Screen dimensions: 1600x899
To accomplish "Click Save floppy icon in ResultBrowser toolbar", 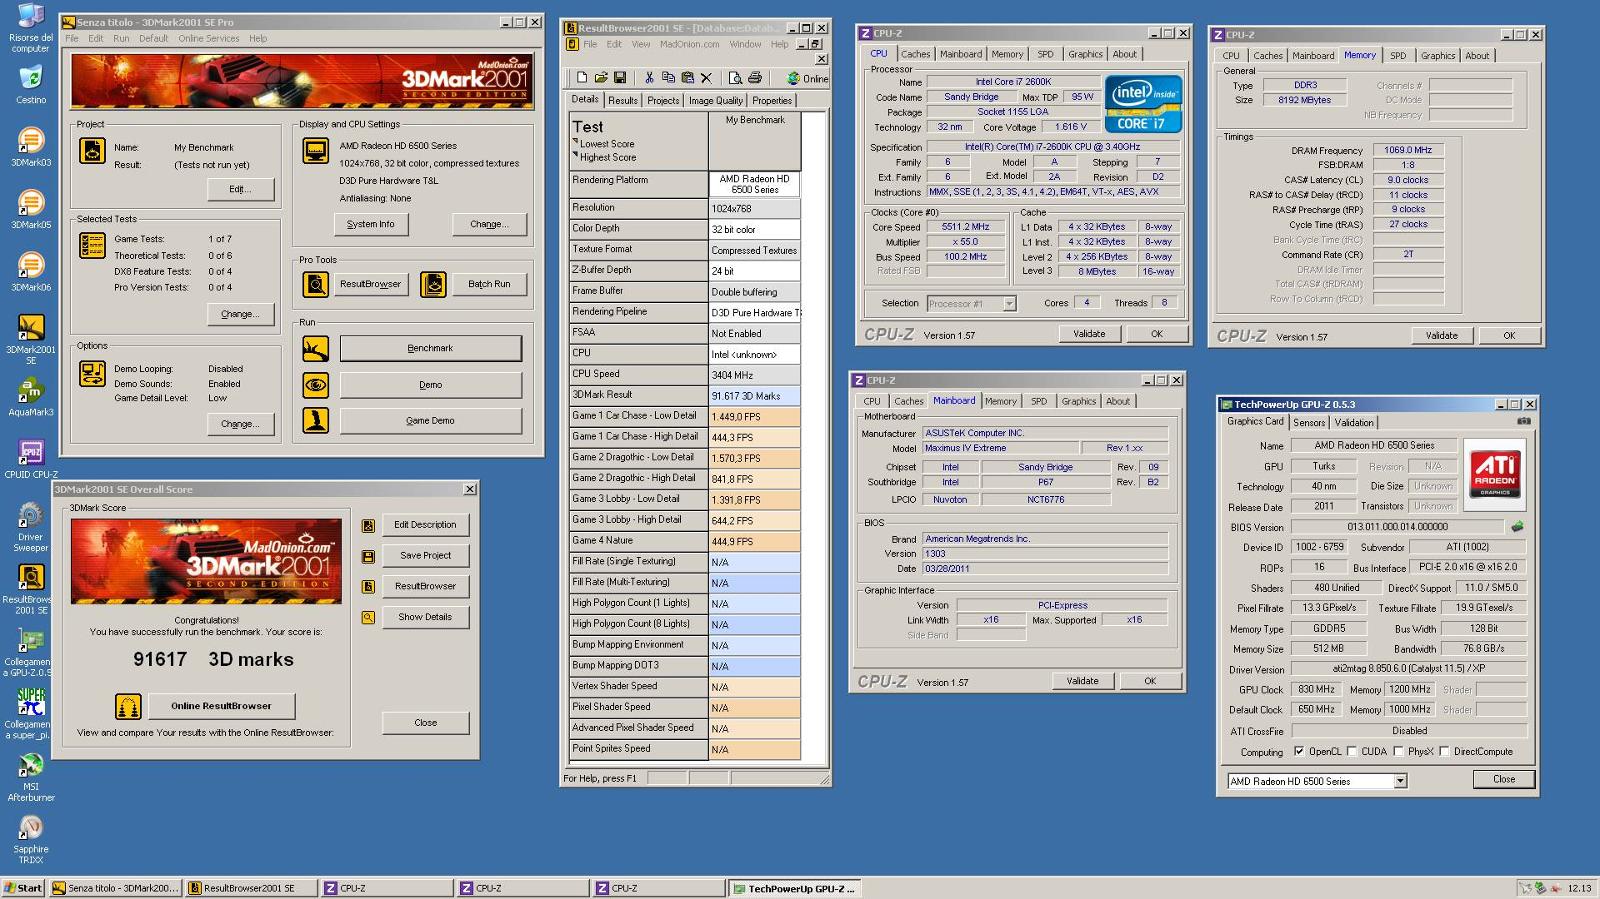I will (620, 78).
